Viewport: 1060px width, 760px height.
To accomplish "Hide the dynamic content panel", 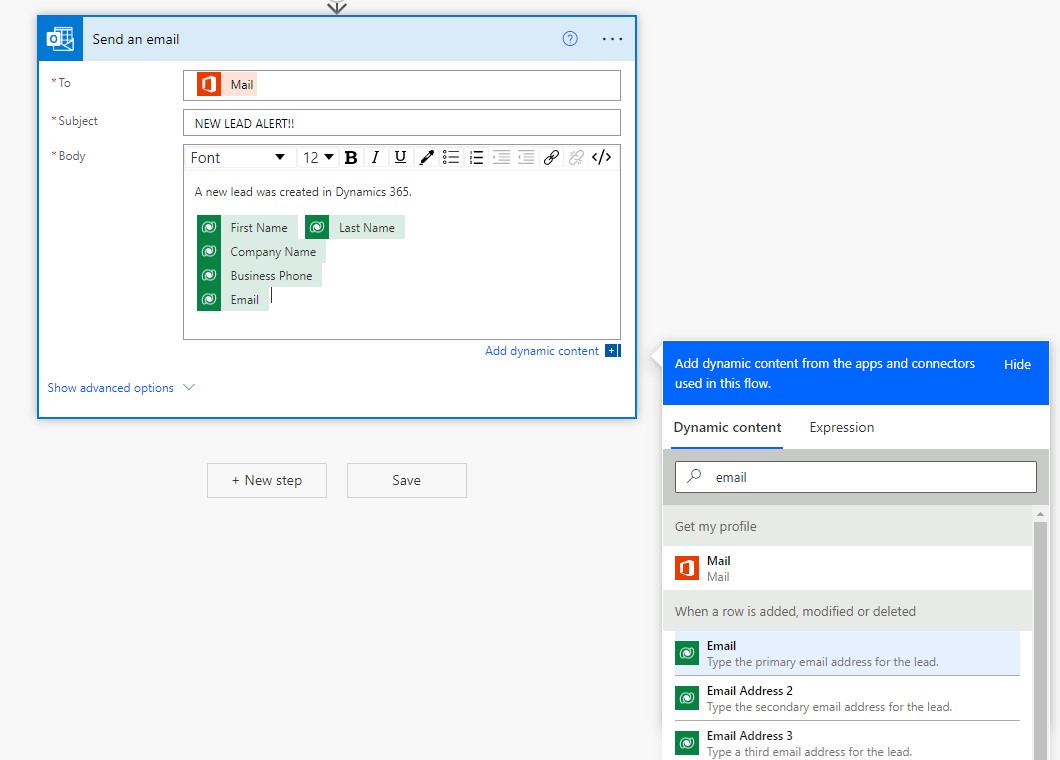I will click(1017, 364).
